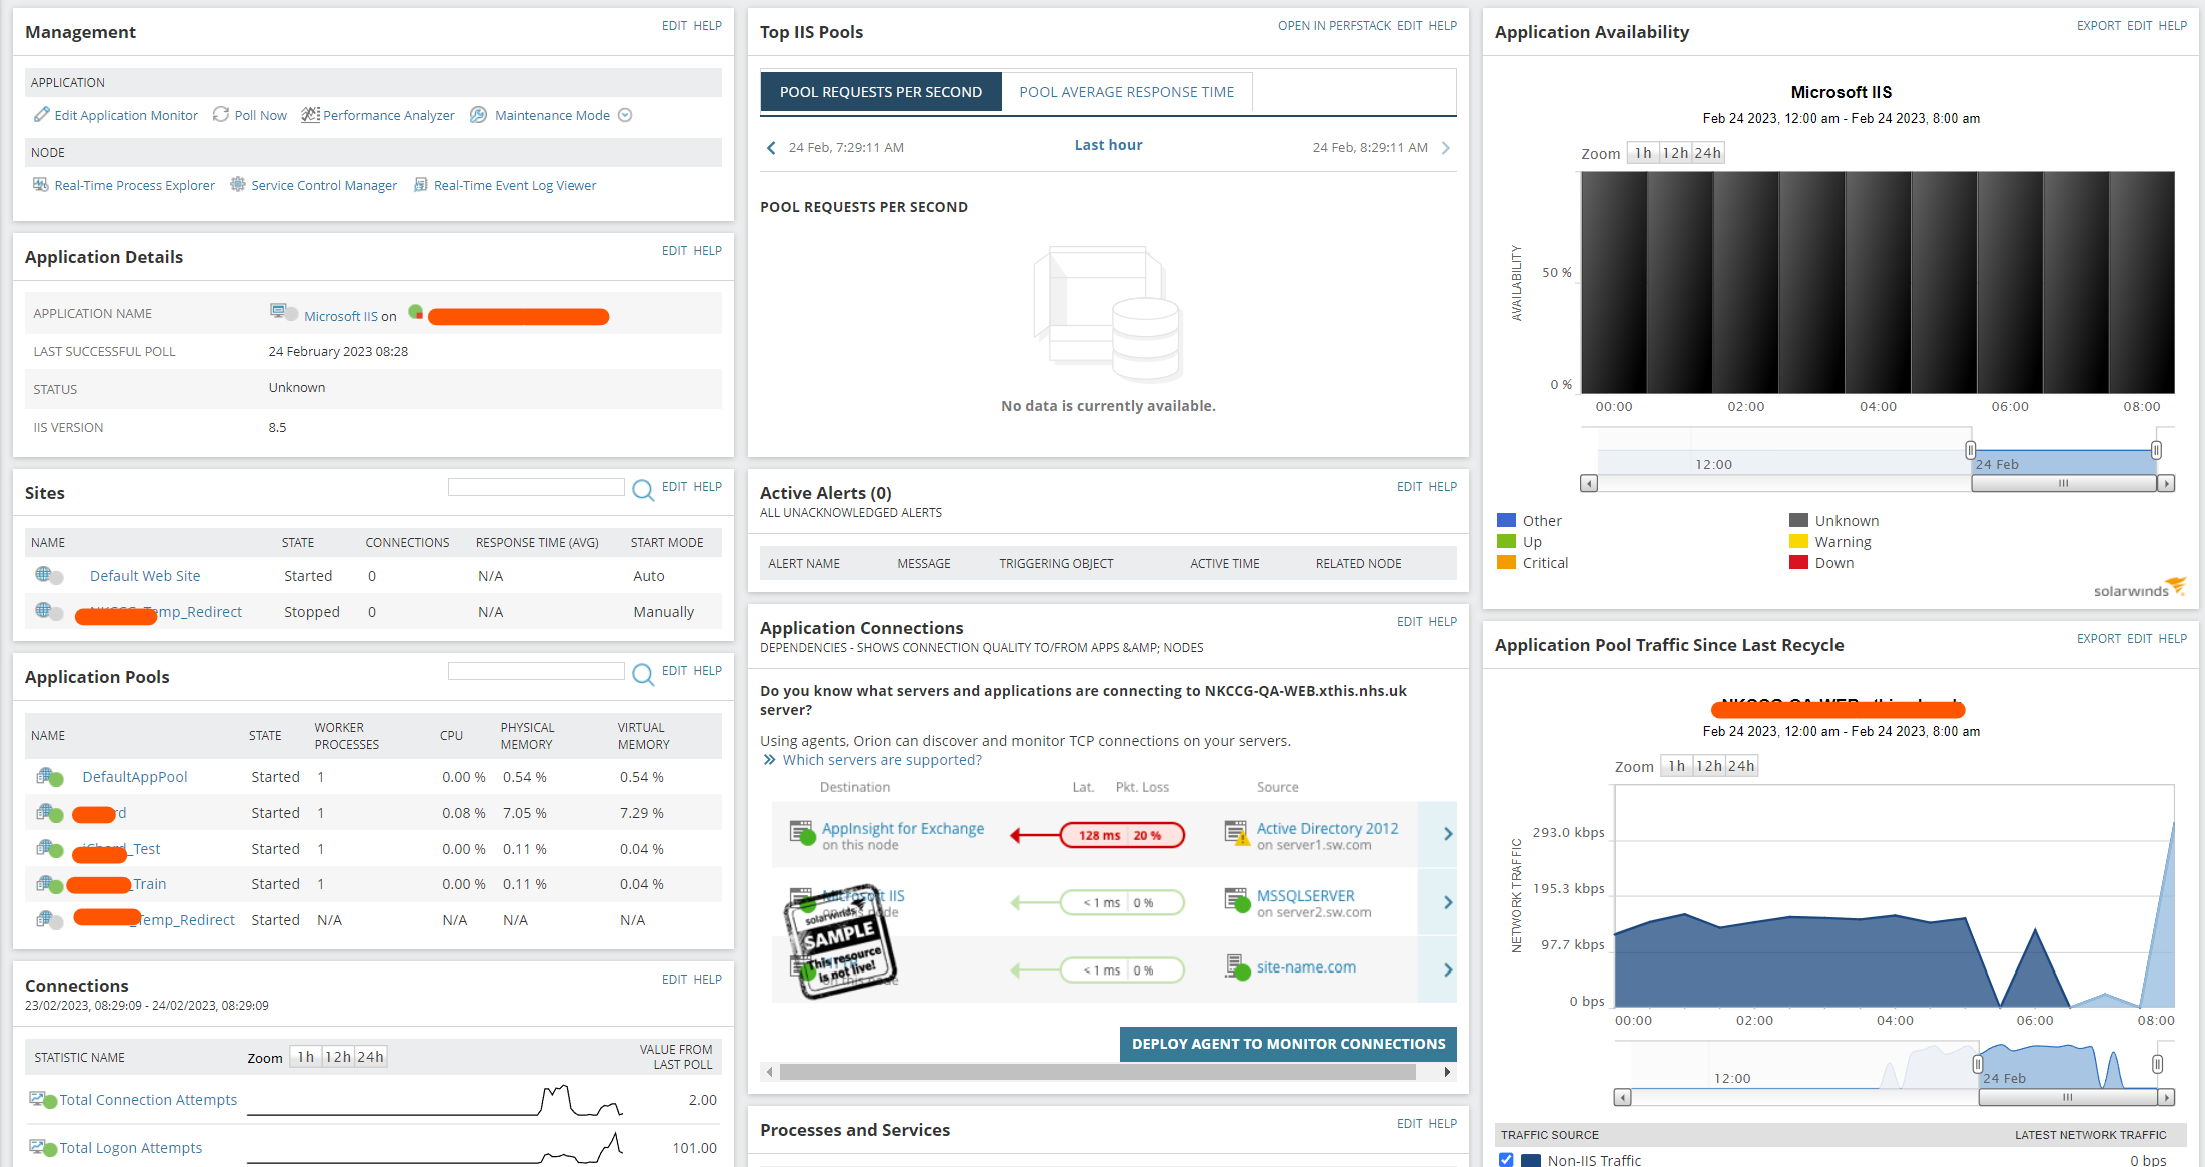2205x1167 pixels.
Task: Click the Edit Application Monitor pencil icon
Action: [x=41, y=115]
